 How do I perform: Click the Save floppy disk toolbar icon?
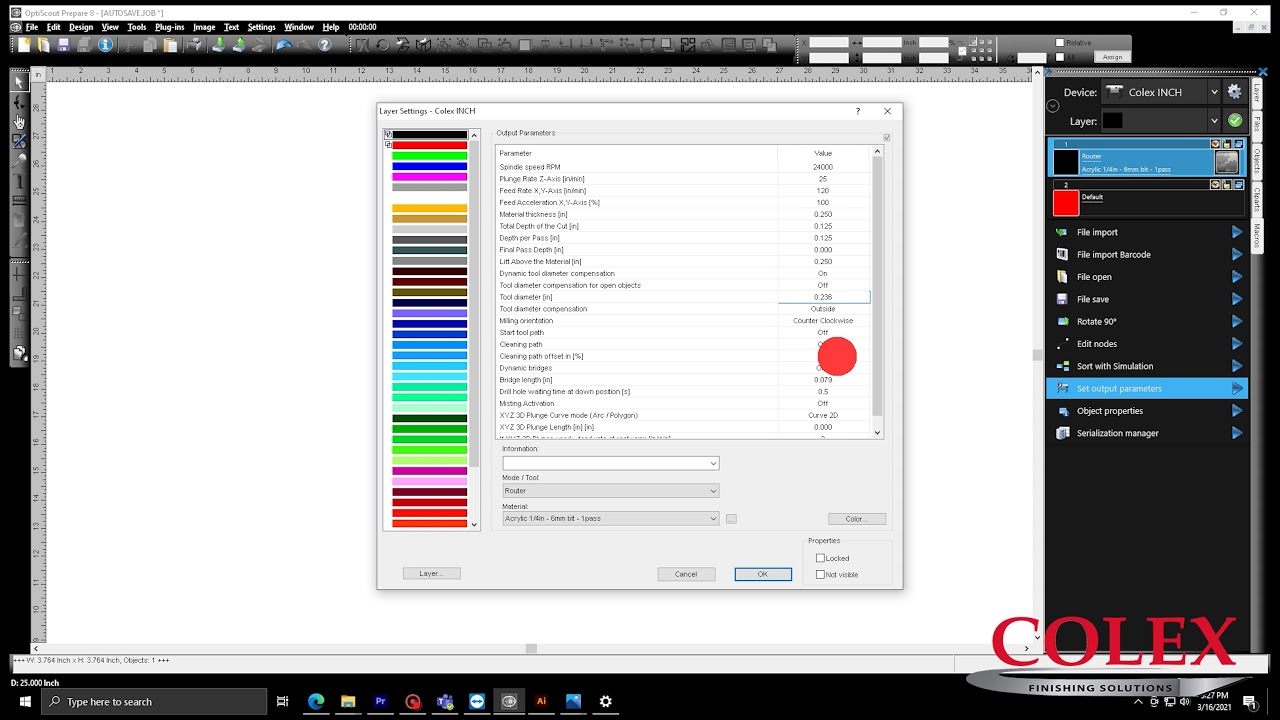64,45
